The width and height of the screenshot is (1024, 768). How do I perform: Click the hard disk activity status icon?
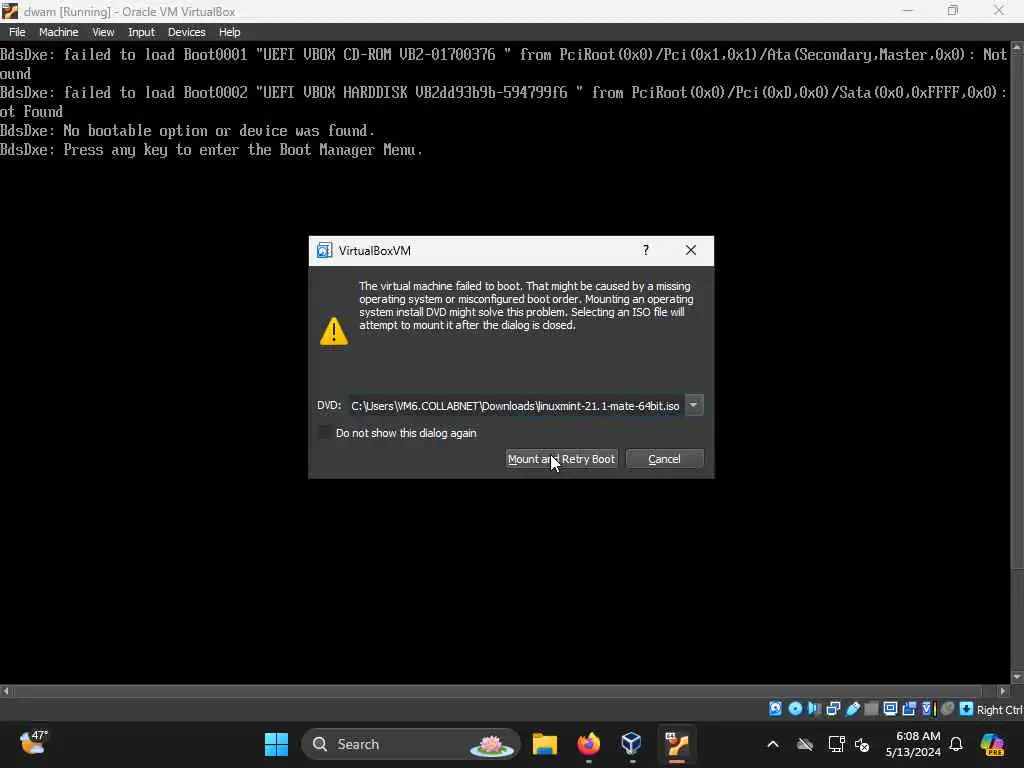775,709
